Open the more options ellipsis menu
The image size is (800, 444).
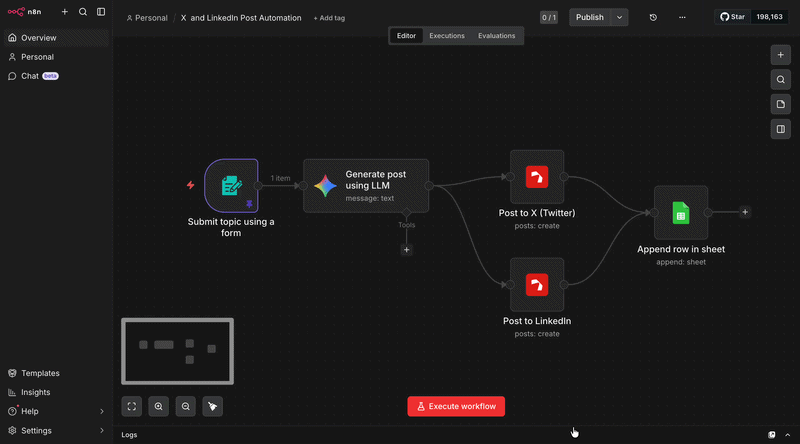click(x=682, y=17)
